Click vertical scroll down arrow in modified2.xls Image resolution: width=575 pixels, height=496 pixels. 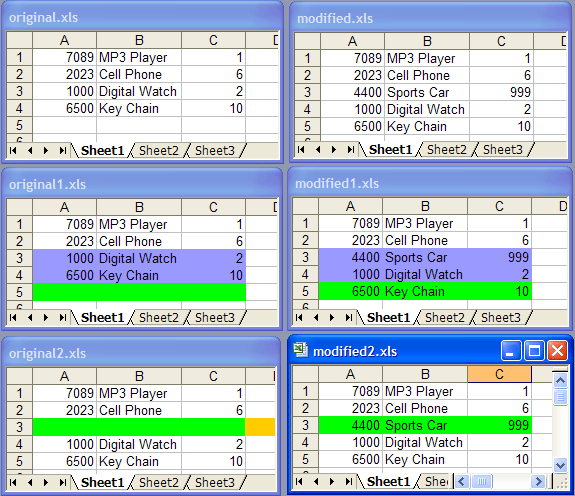click(x=560, y=465)
